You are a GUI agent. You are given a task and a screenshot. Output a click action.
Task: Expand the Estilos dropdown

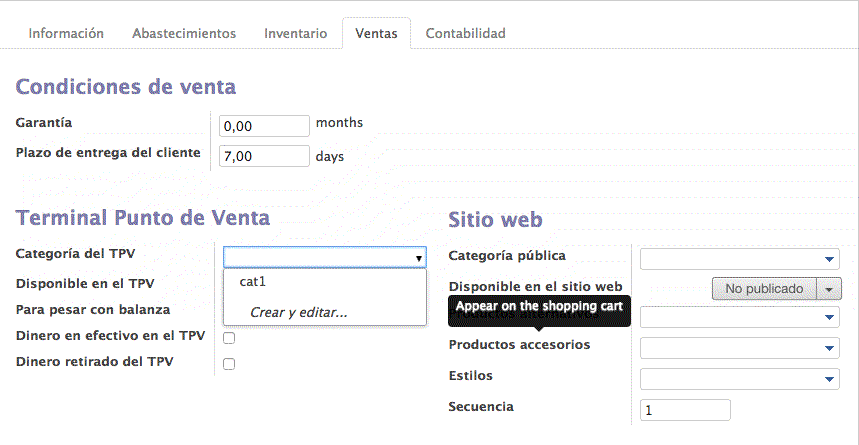(x=830, y=380)
